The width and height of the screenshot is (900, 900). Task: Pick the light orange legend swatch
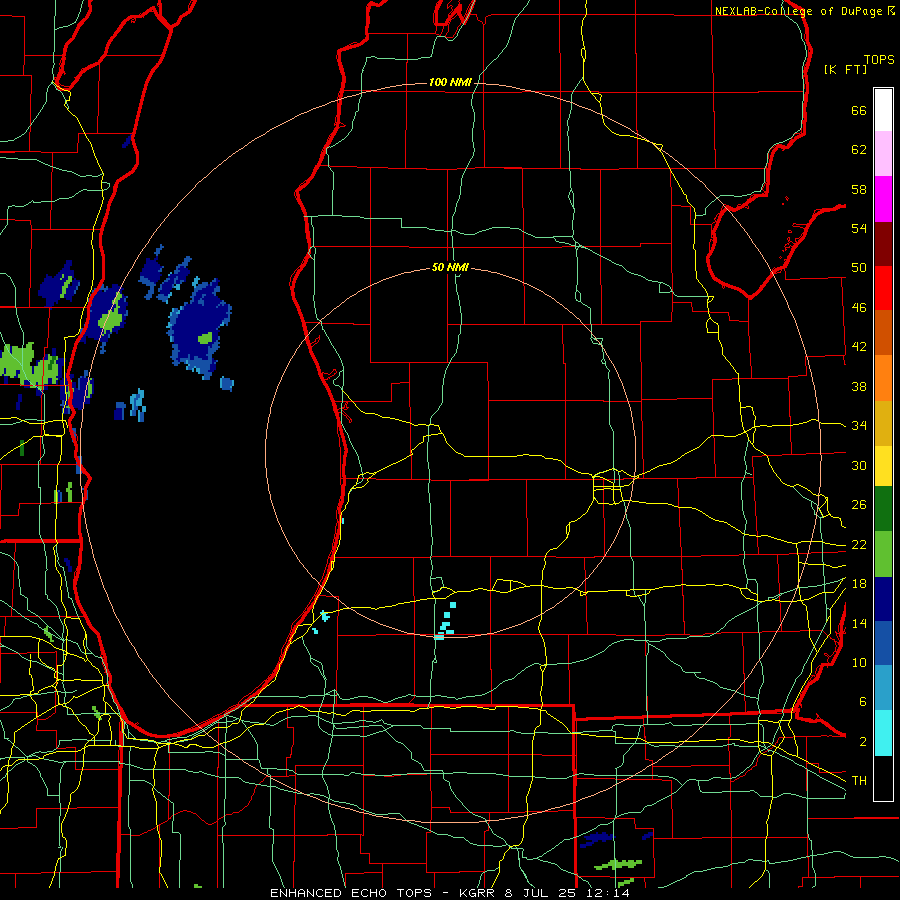[x=883, y=378]
